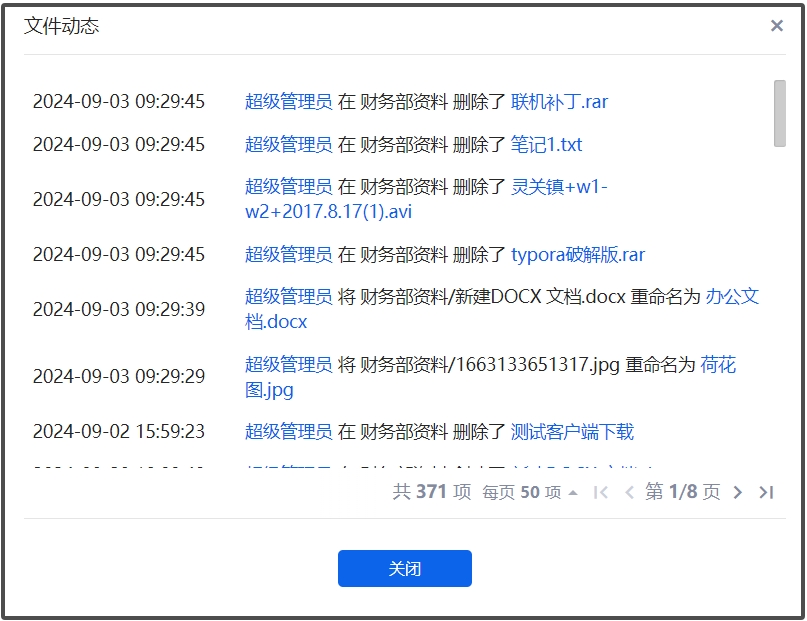Go to the first page of results
807x621 pixels.
(x=601, y=492)
